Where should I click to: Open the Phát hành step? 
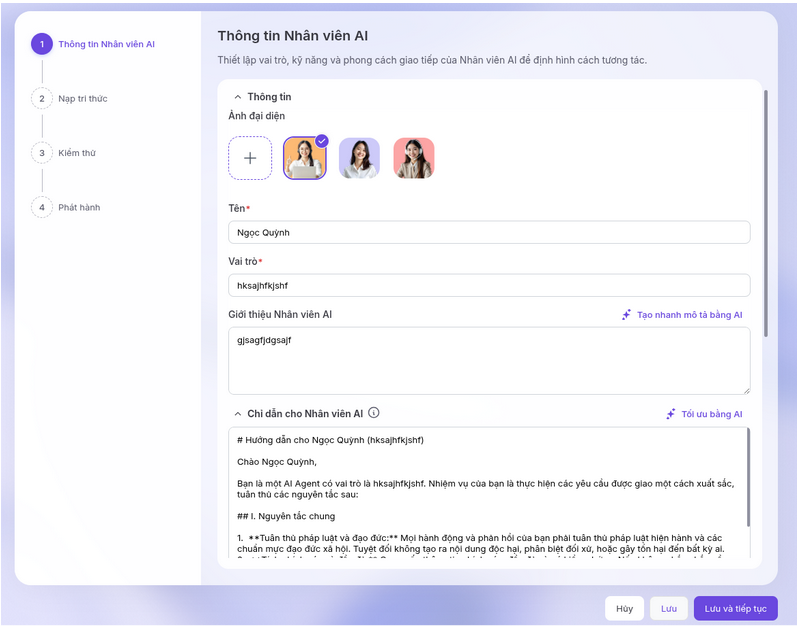click(79, 208)
